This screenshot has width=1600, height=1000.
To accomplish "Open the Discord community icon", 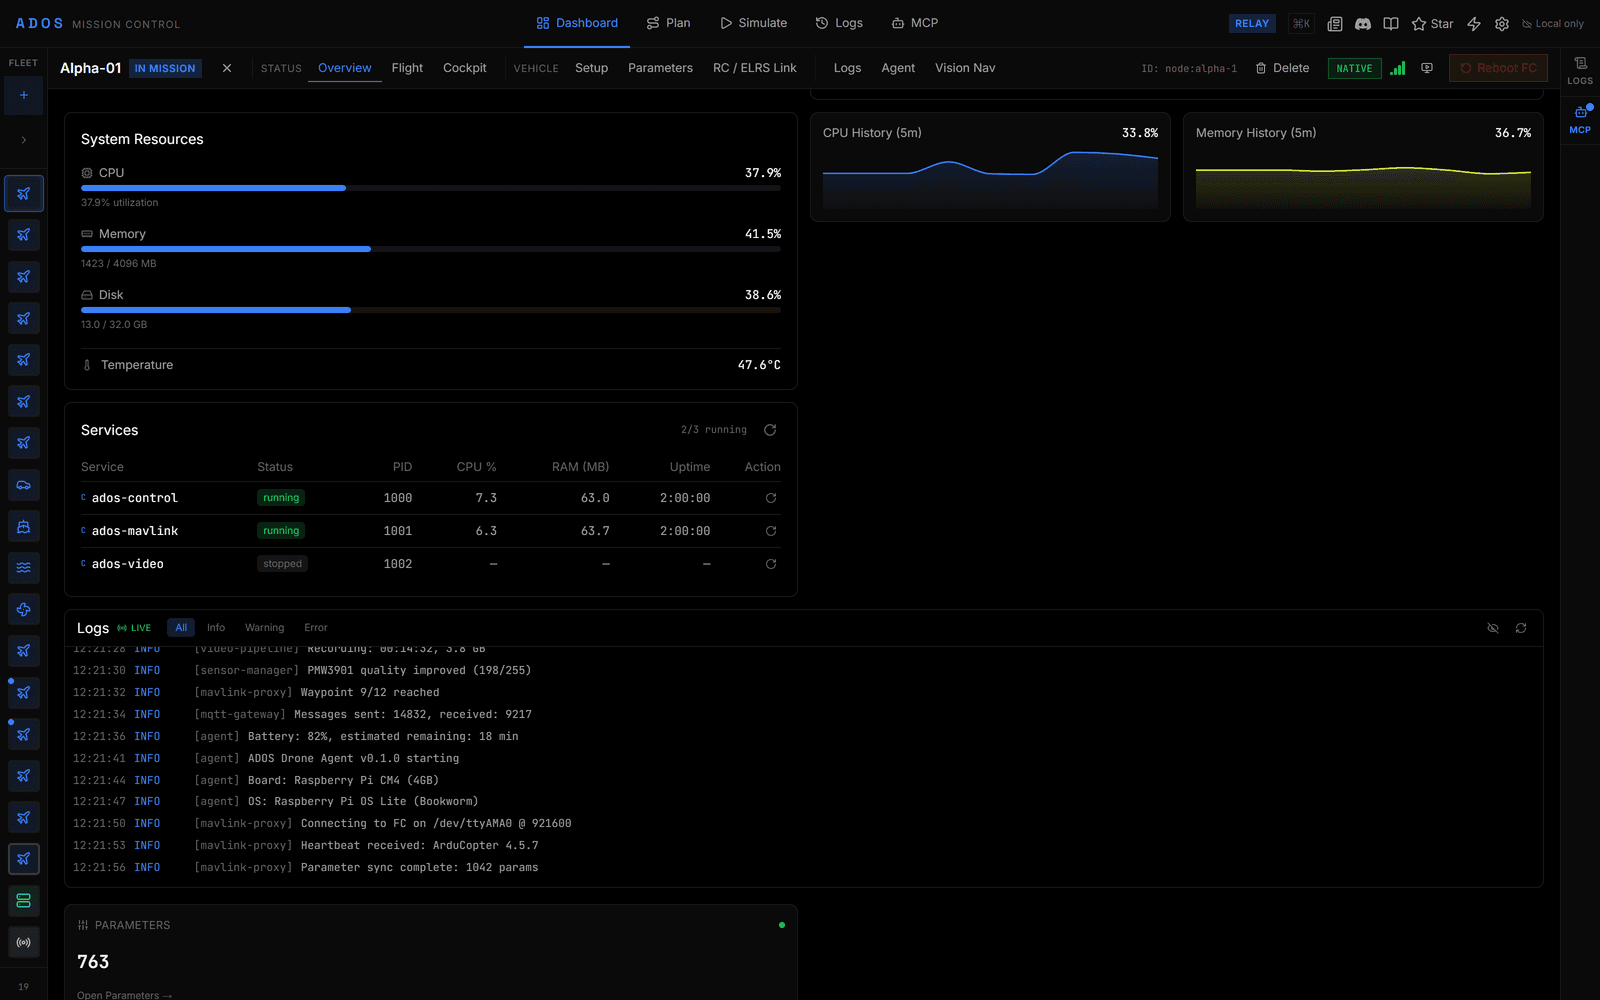I will point(1363,24).
